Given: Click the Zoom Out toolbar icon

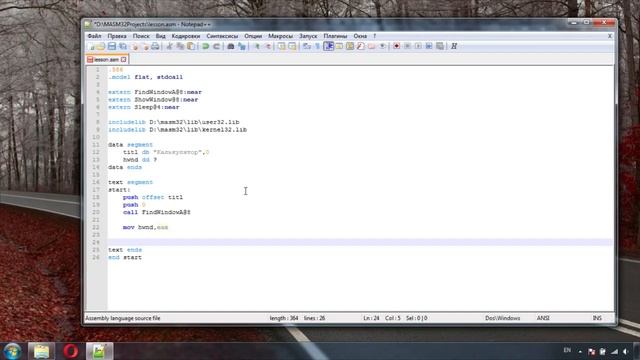Looking at the screenshot, I should pyautogui.click(x=268, y=47).
